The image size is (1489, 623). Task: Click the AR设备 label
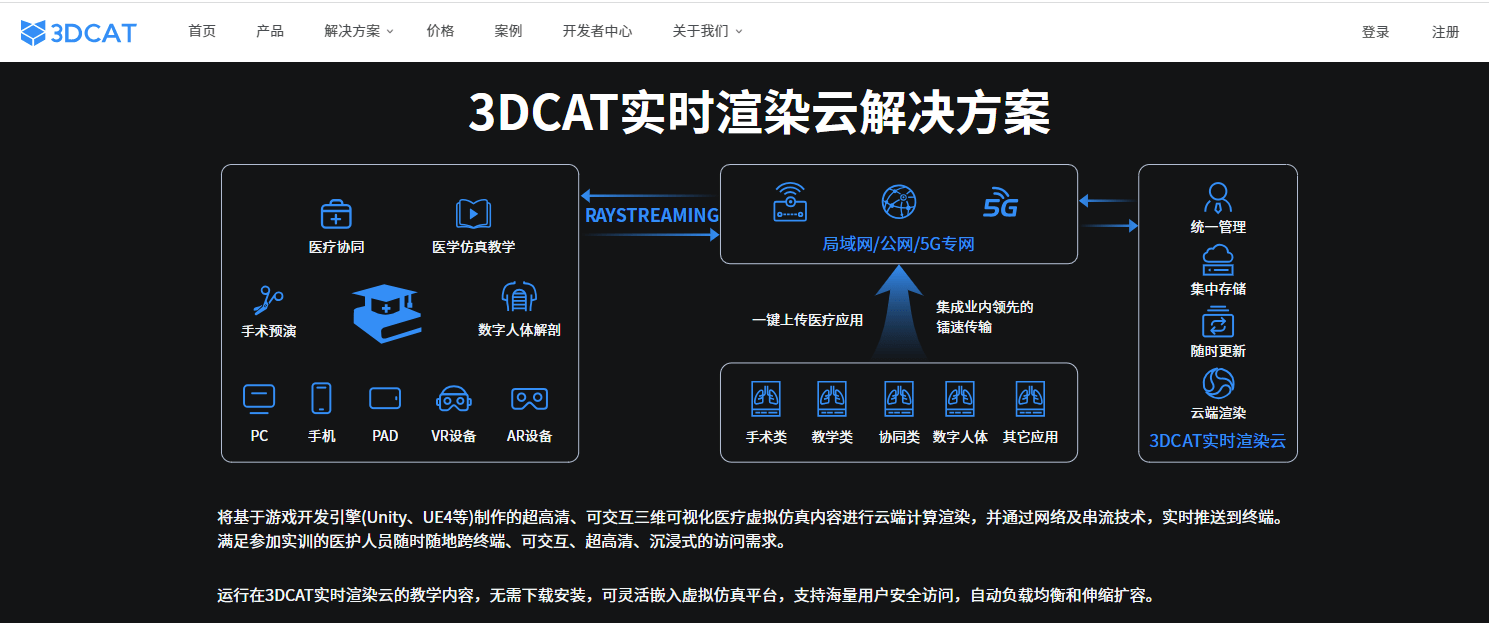[x=529, y=436]
